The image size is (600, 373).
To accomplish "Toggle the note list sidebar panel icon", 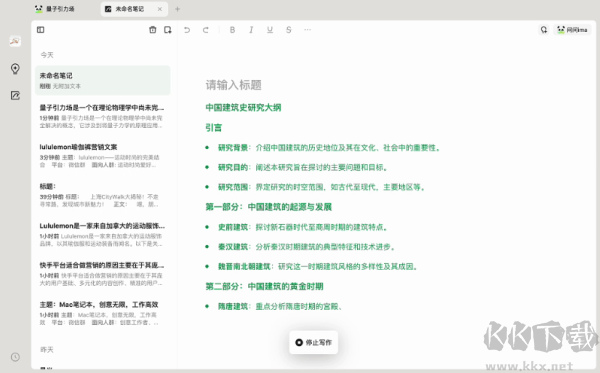I will (41, 30).
